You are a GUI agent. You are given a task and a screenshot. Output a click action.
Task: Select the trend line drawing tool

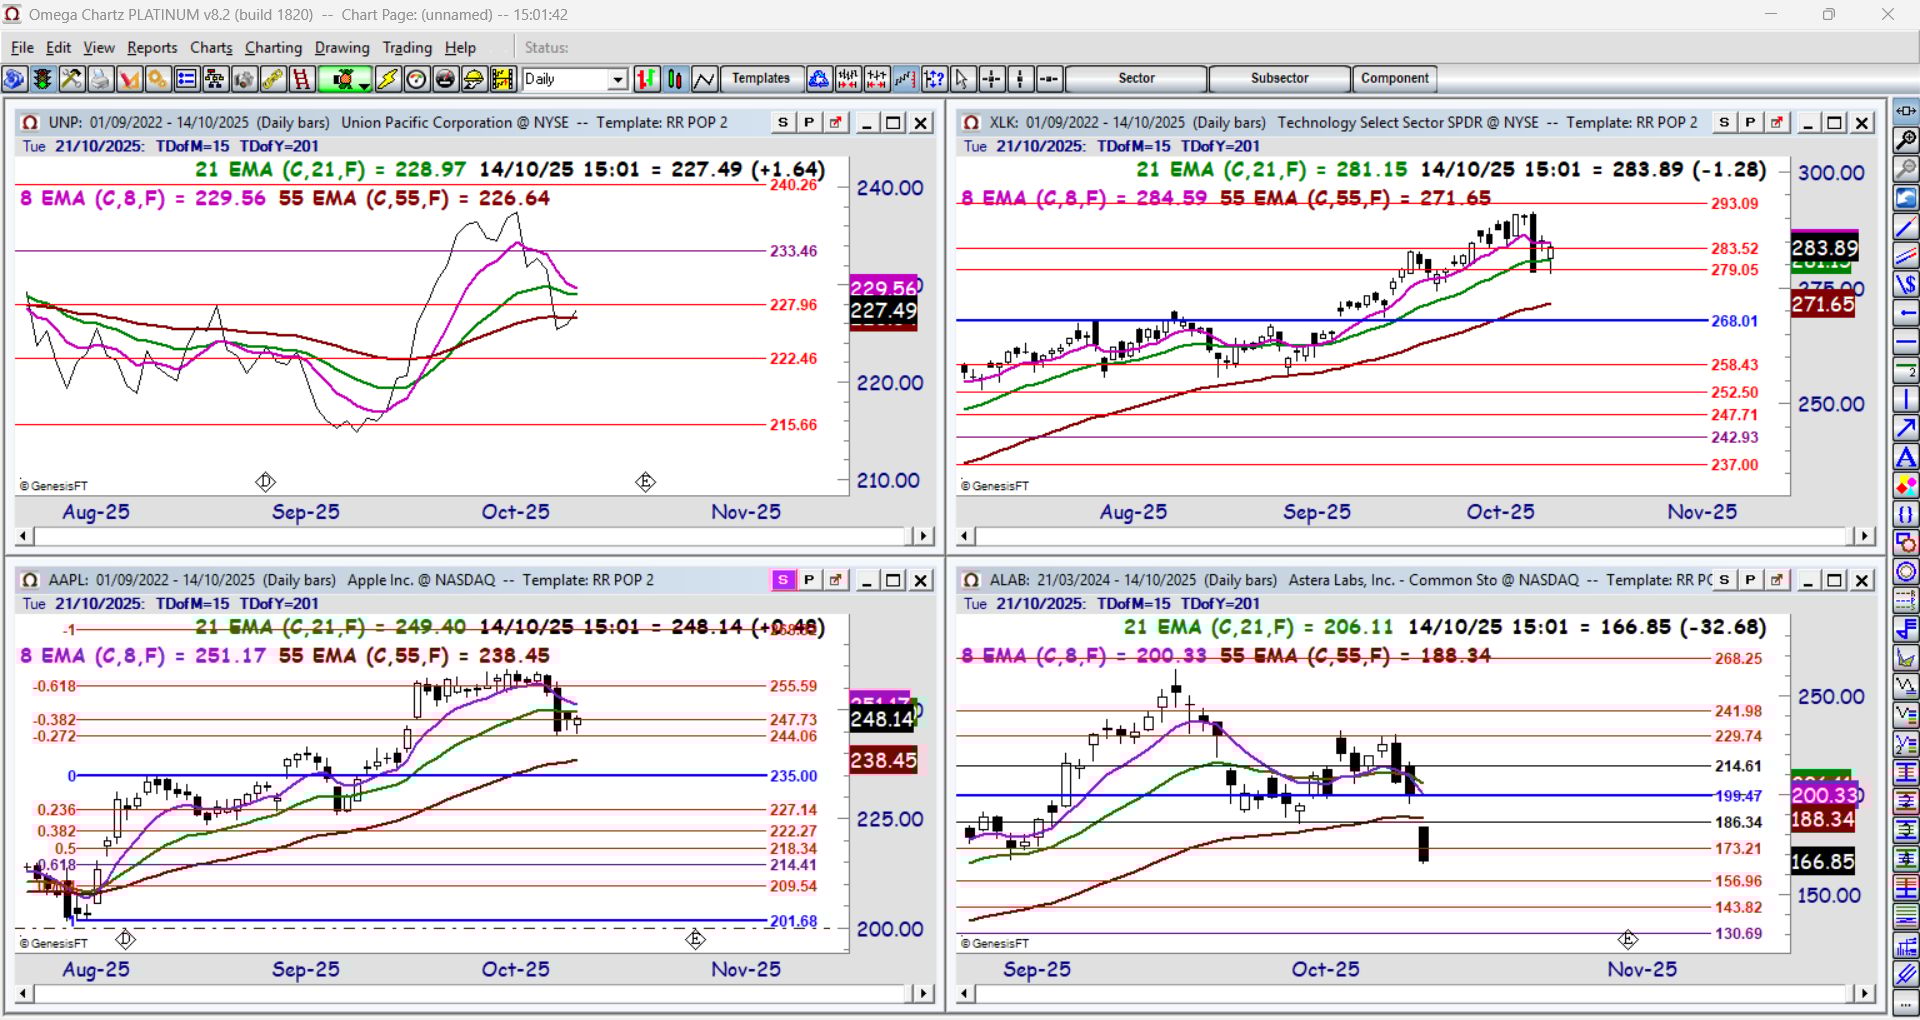[x=1906, y=227]
